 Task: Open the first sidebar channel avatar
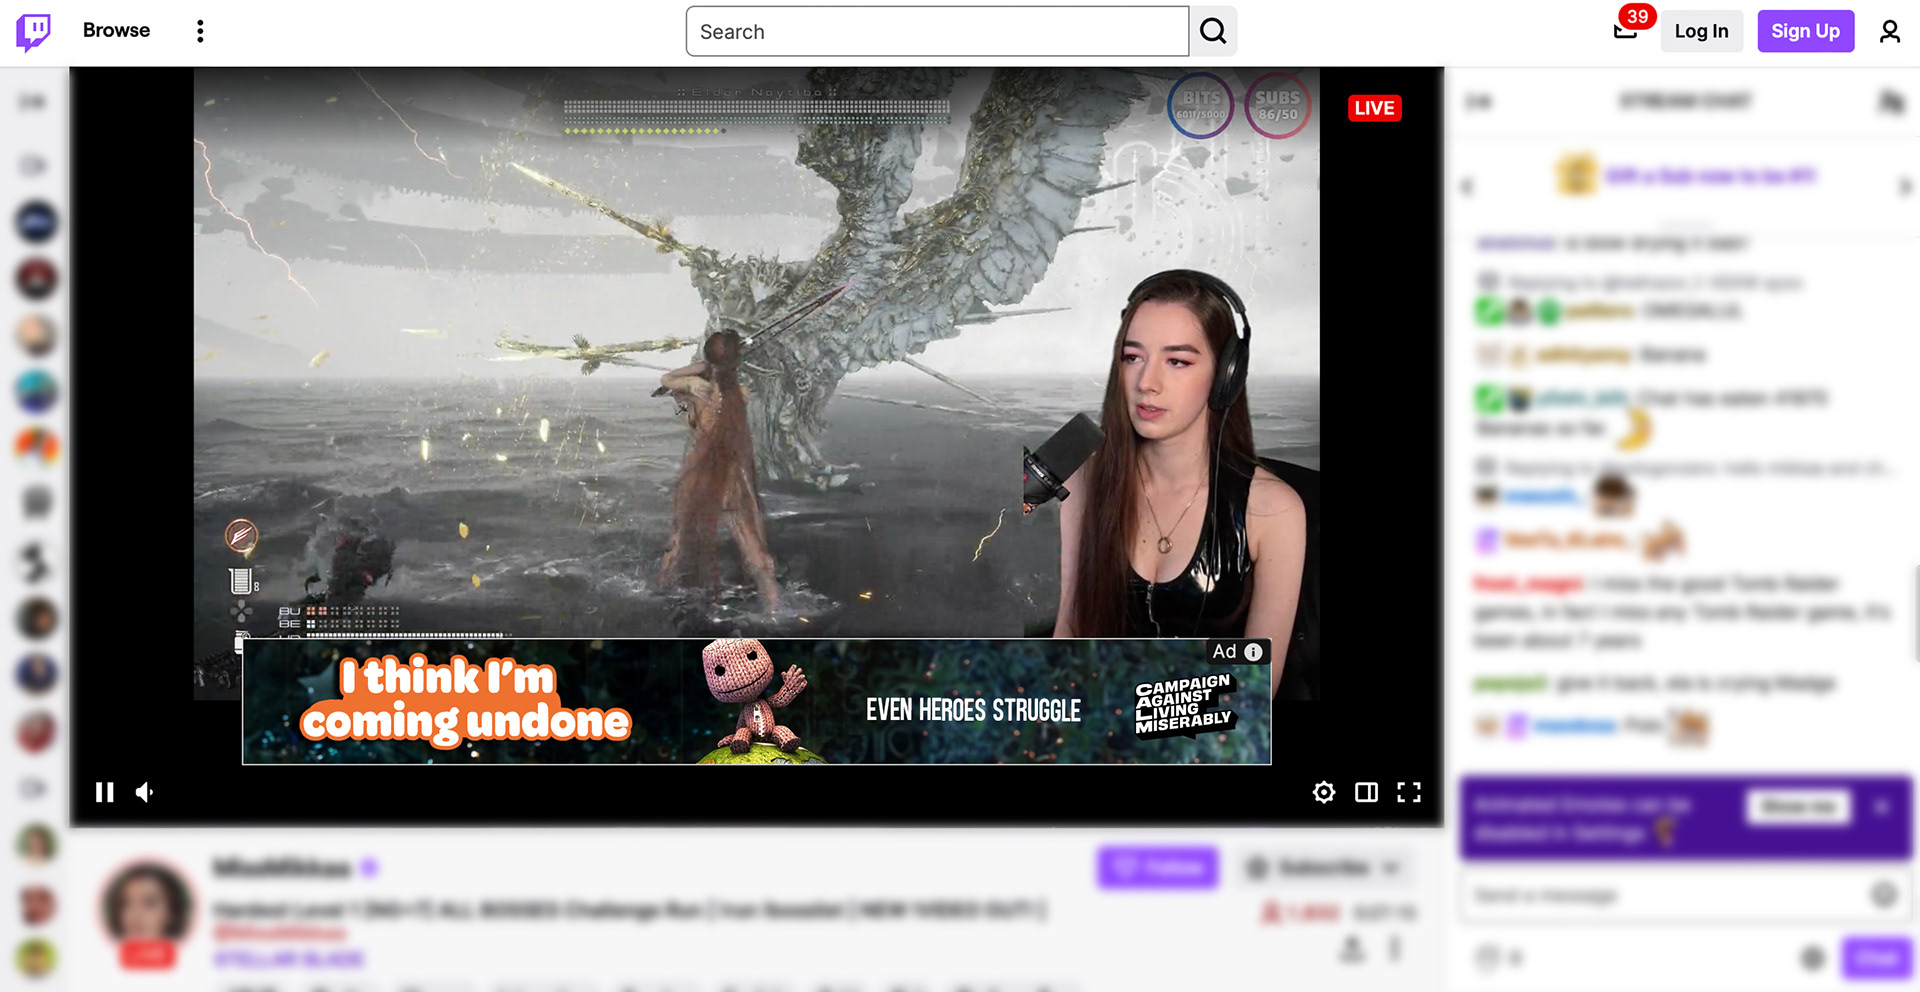(36, 222)
